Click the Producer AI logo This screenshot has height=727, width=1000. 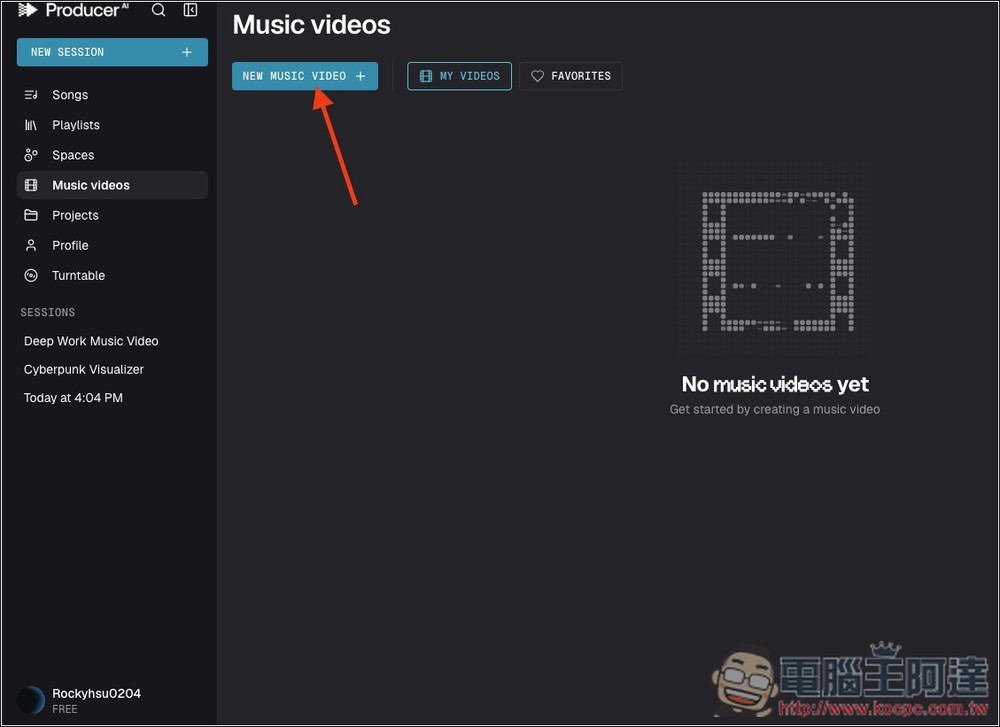pos(73,10)
